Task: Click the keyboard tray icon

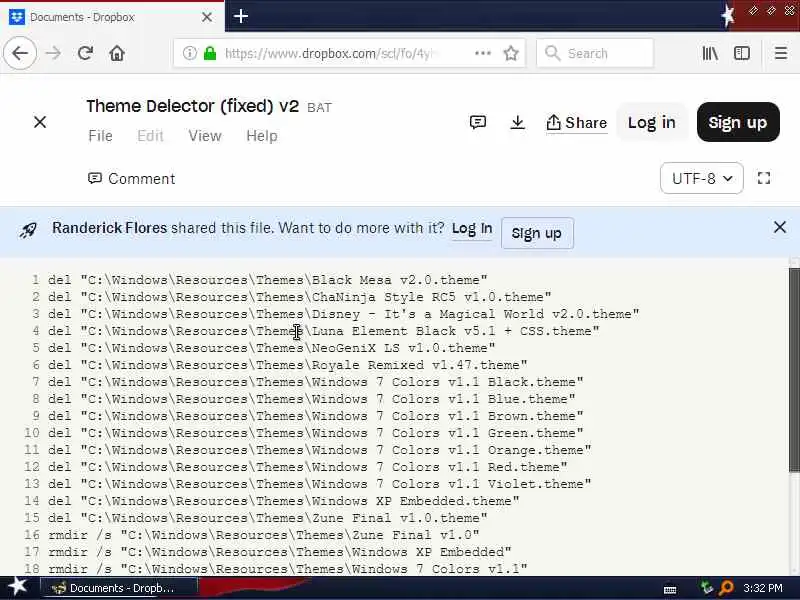Action: tap(670, 589)
